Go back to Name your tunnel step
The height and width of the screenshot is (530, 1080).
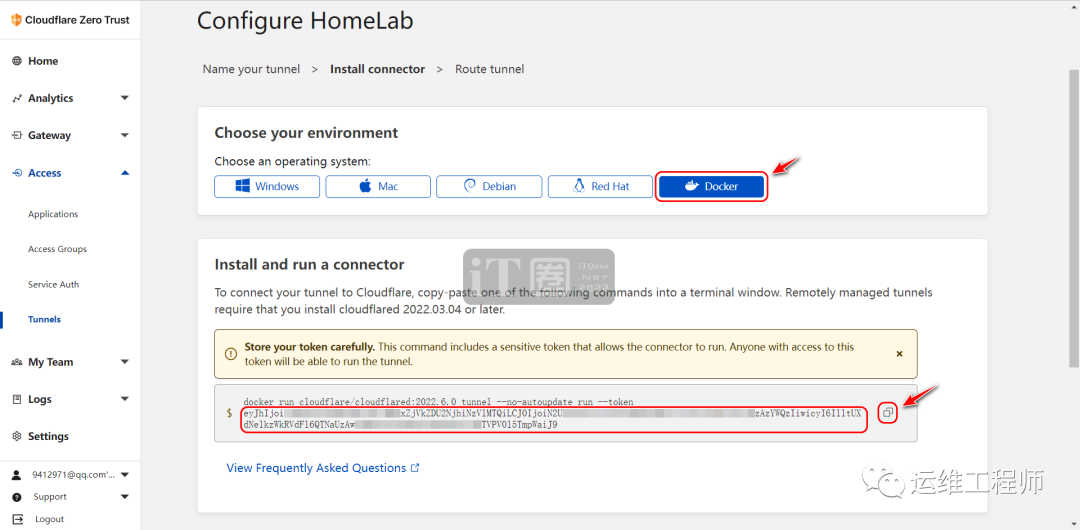[x=251, y=69]
